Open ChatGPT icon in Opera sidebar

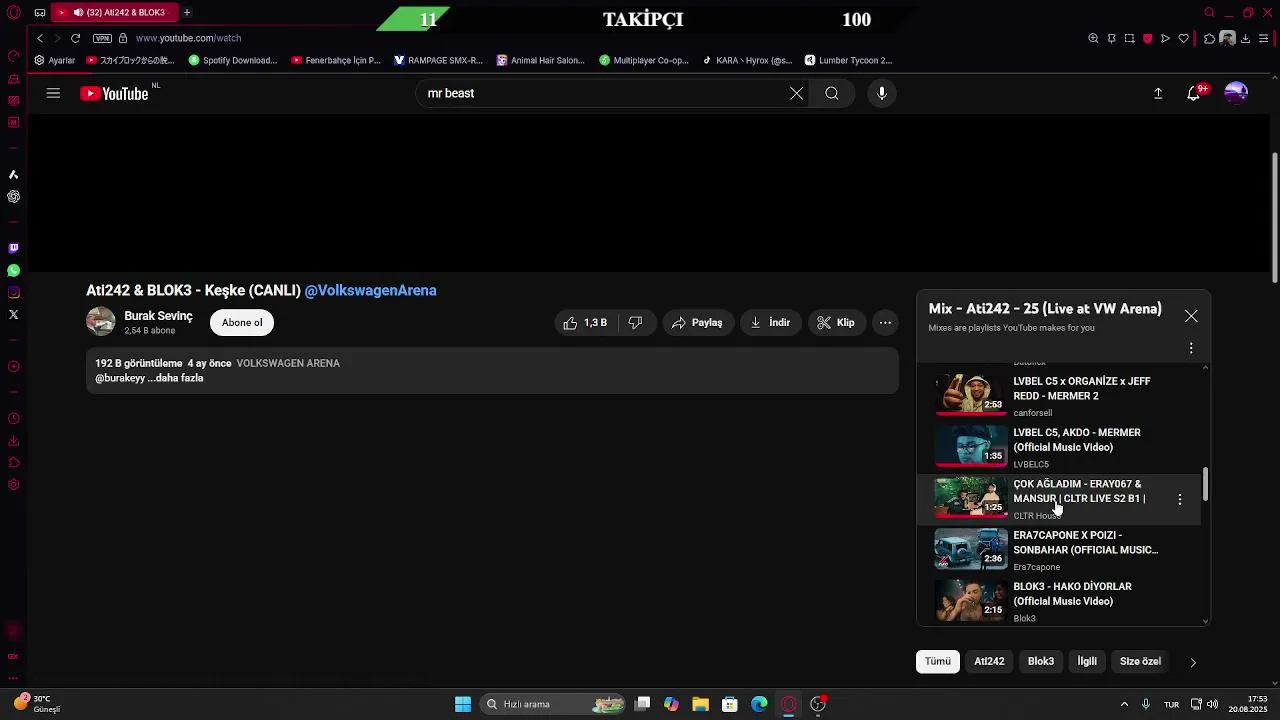coord(13,196)
